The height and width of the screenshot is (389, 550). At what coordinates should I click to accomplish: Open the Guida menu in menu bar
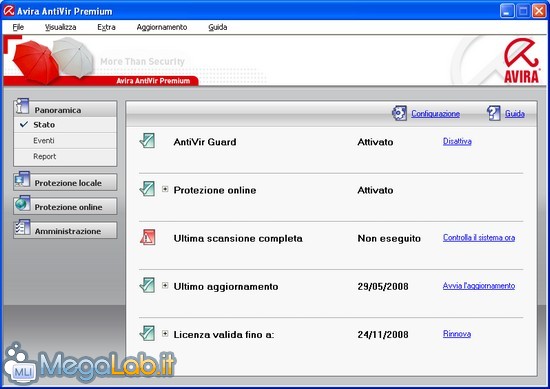tap(217, 27)
